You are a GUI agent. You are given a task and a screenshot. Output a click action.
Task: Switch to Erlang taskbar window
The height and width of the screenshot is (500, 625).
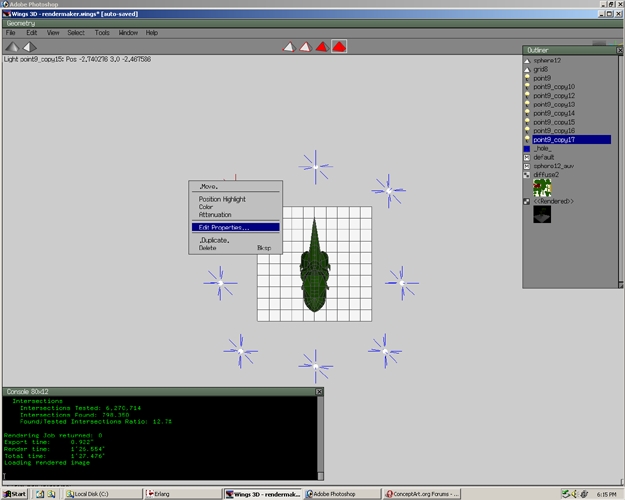pos(182,494)
